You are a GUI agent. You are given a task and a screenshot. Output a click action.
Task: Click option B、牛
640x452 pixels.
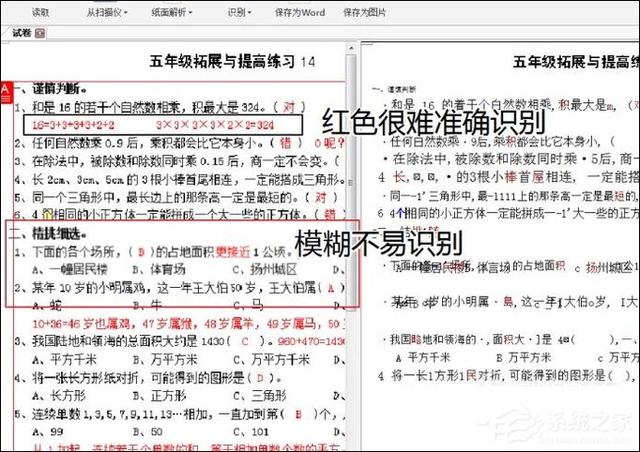tap(147, 305)
